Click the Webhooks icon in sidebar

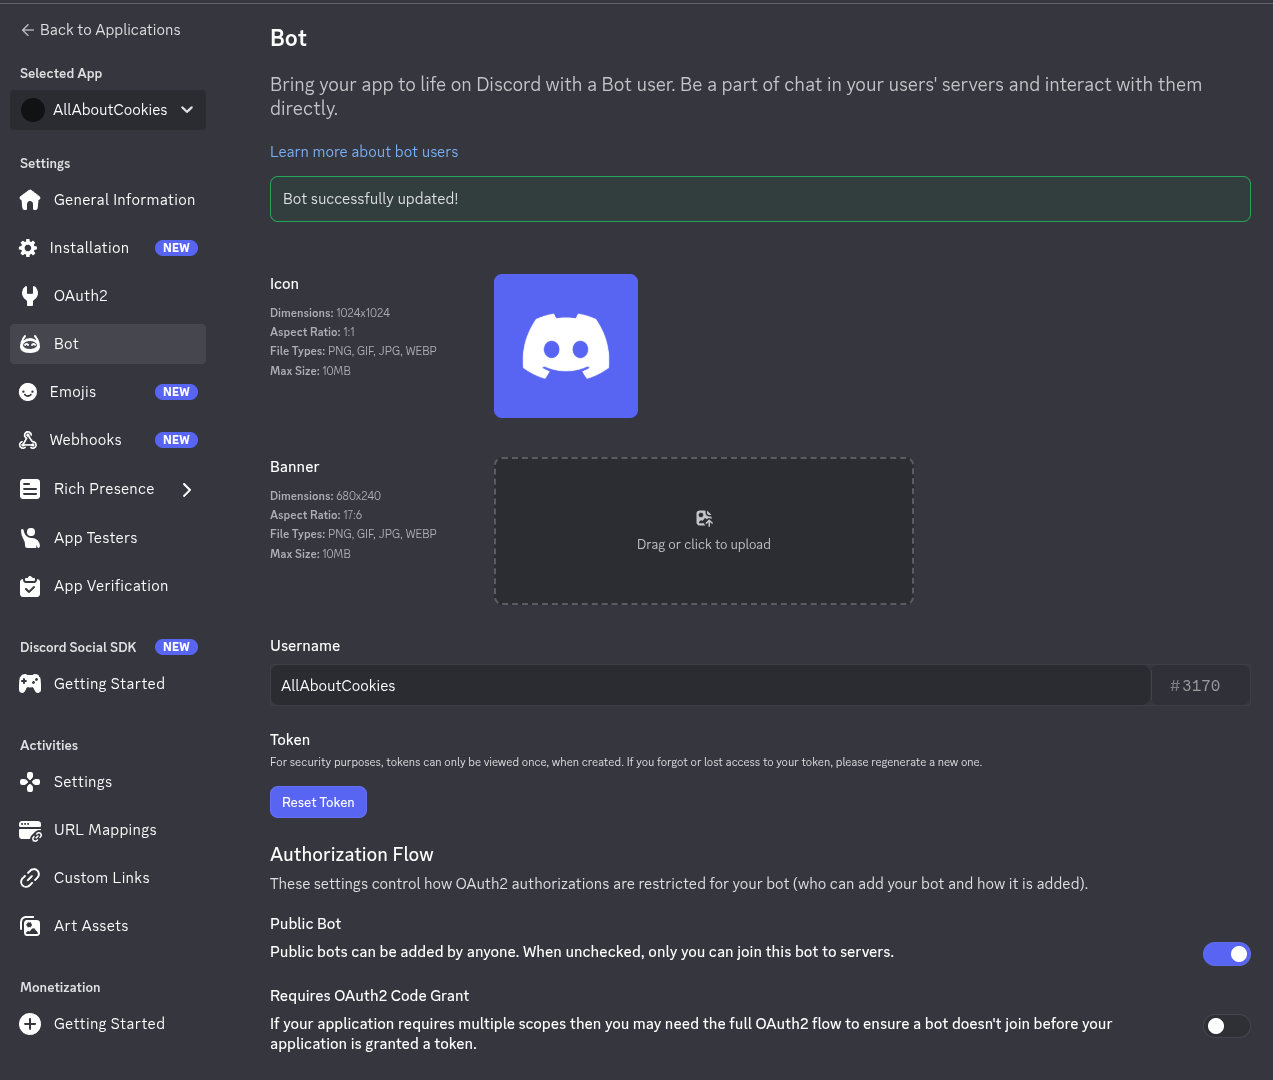28,440
